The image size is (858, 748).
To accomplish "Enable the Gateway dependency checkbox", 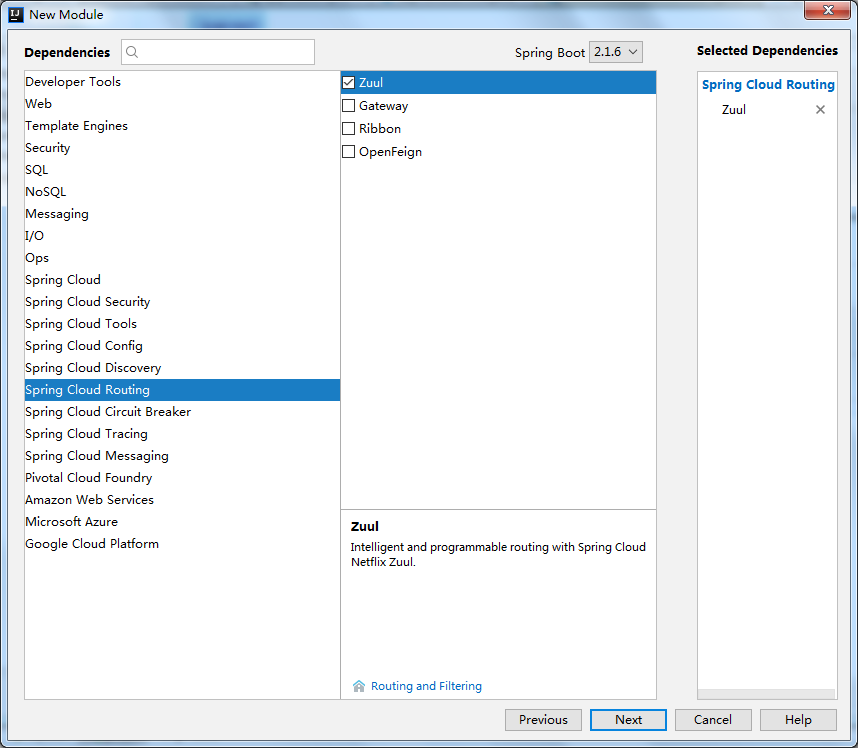I will (x=349, y=106).
